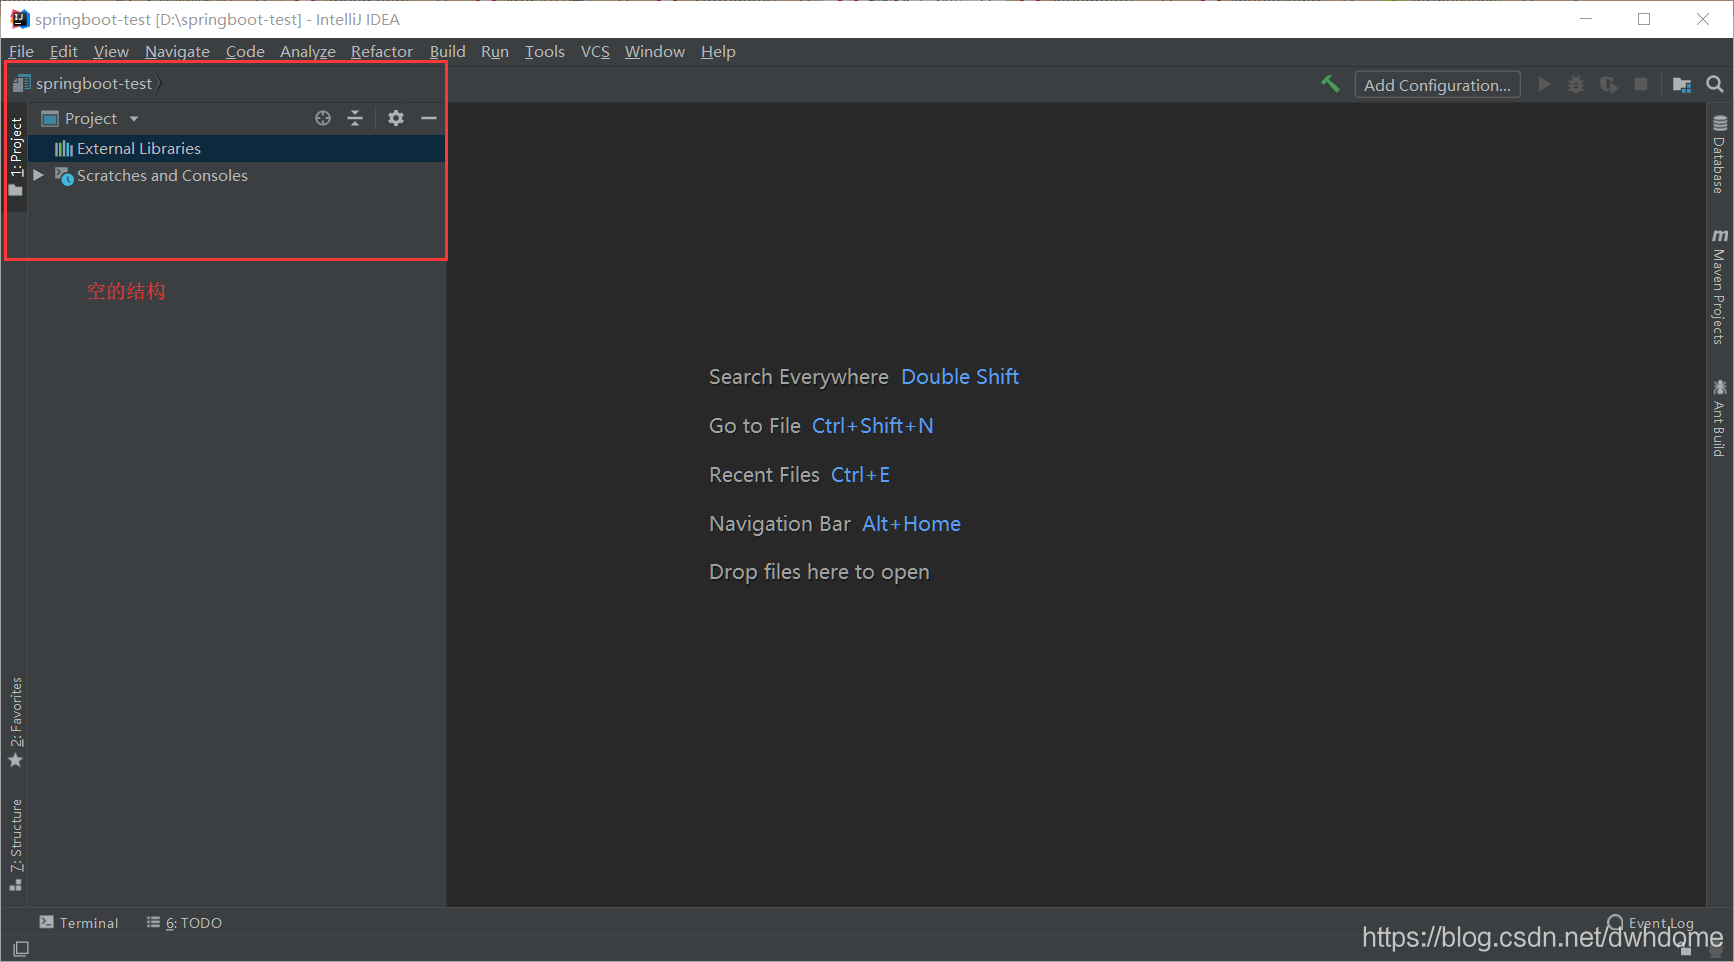Image resolution: width=1734 pixels, height=962 pixels.
Task: Open the Help menu
Action: pos(718,52)
